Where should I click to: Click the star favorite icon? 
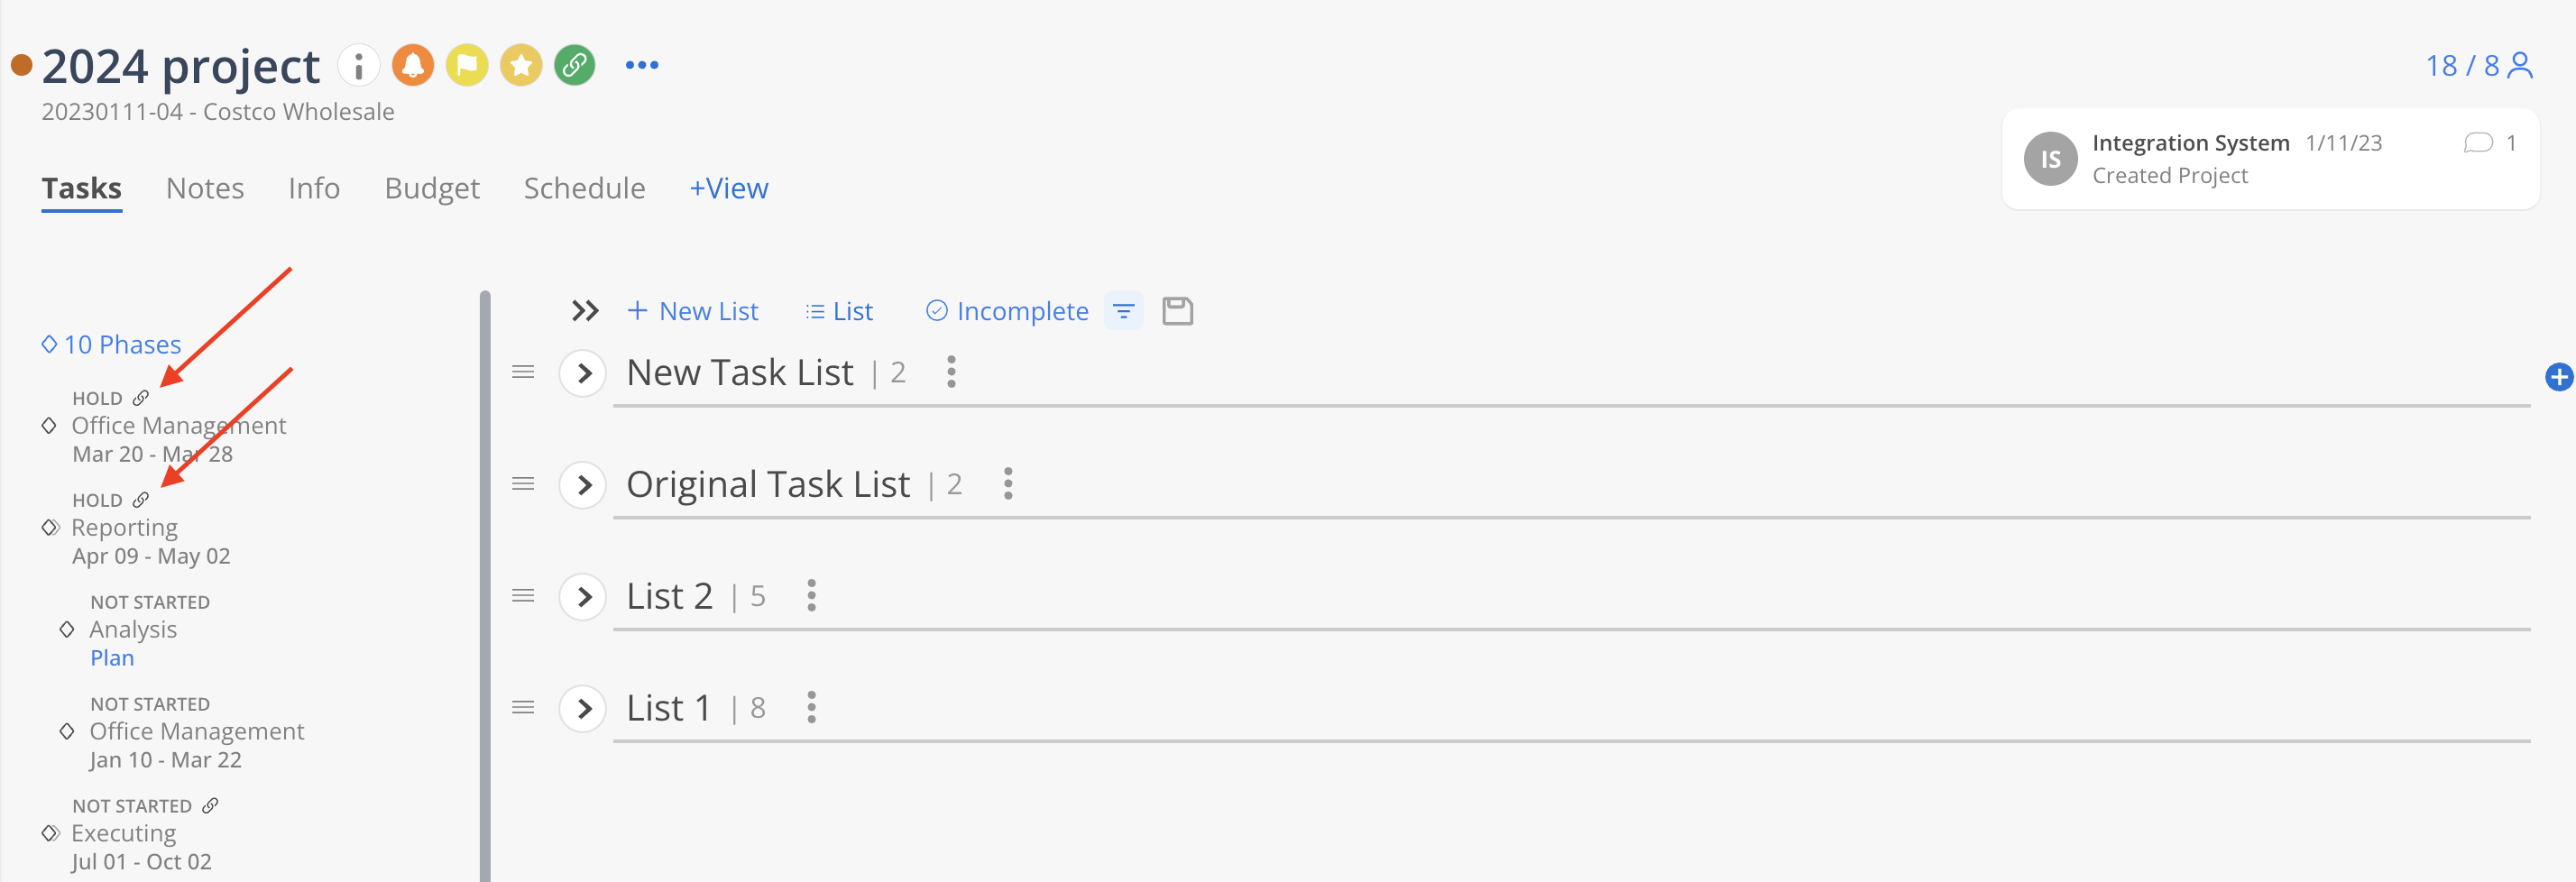pos(521,66)
